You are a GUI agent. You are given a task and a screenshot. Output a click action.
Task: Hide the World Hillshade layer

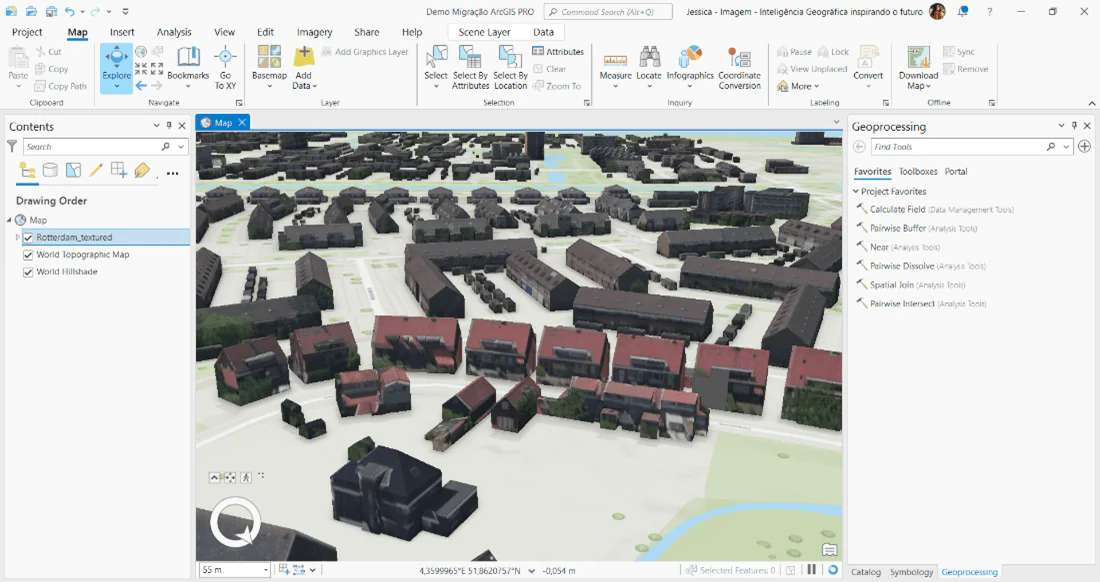click(x=28, y=272)
